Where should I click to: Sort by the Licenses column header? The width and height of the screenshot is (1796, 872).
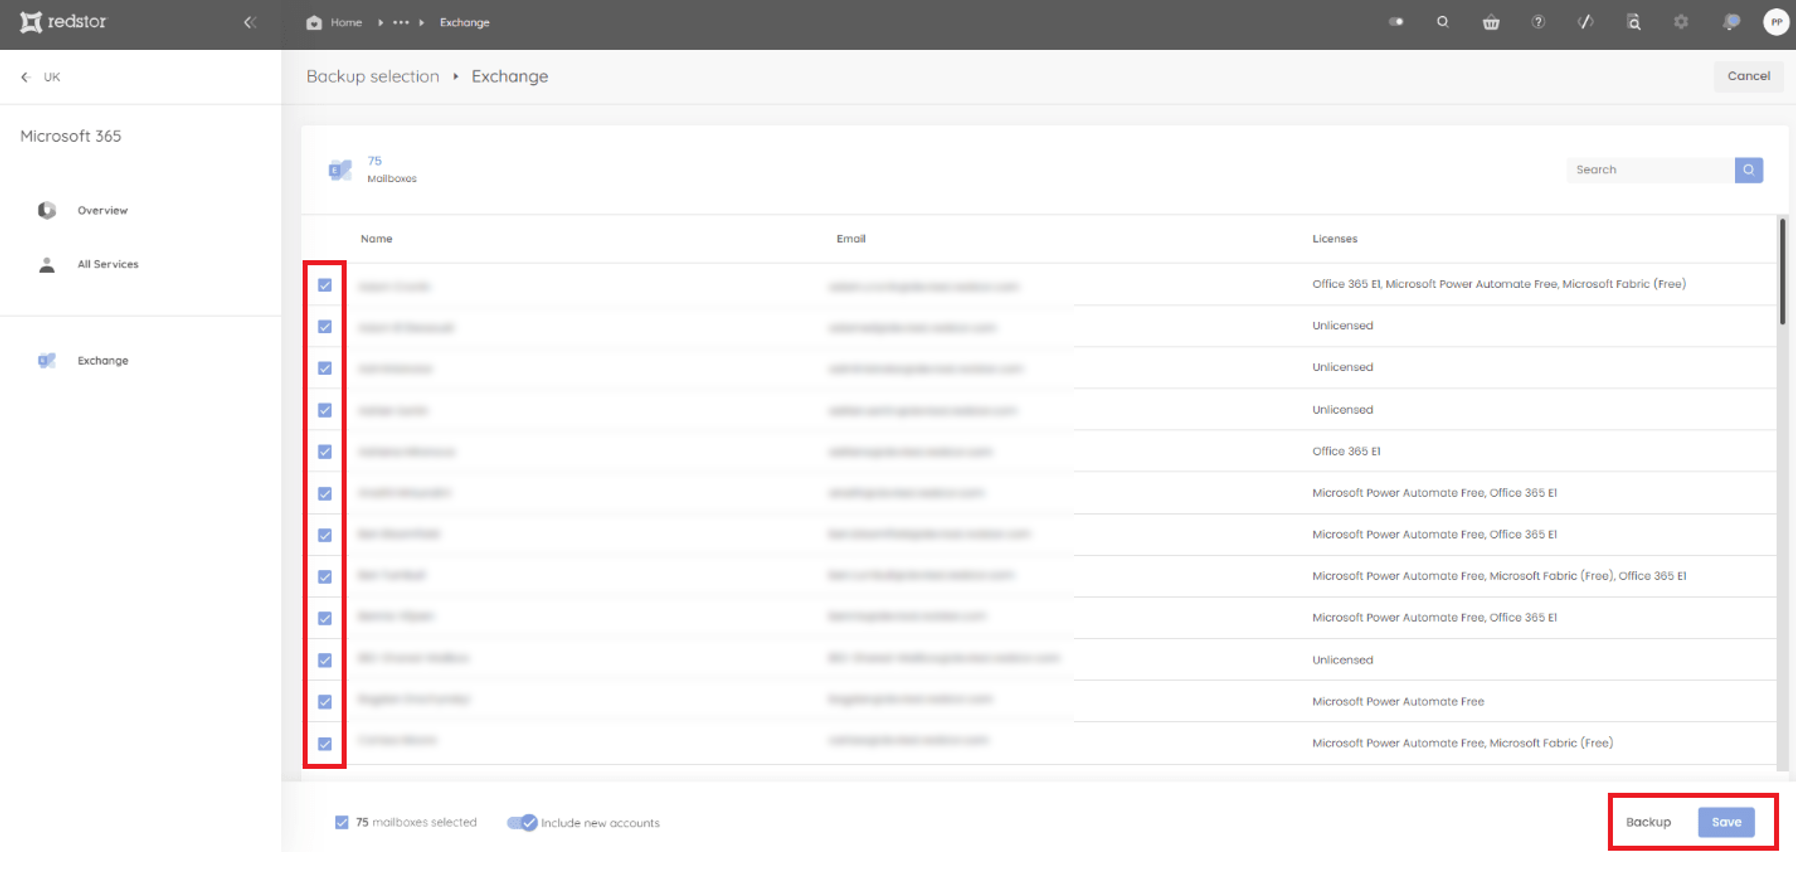click(x=1335, y=239)
